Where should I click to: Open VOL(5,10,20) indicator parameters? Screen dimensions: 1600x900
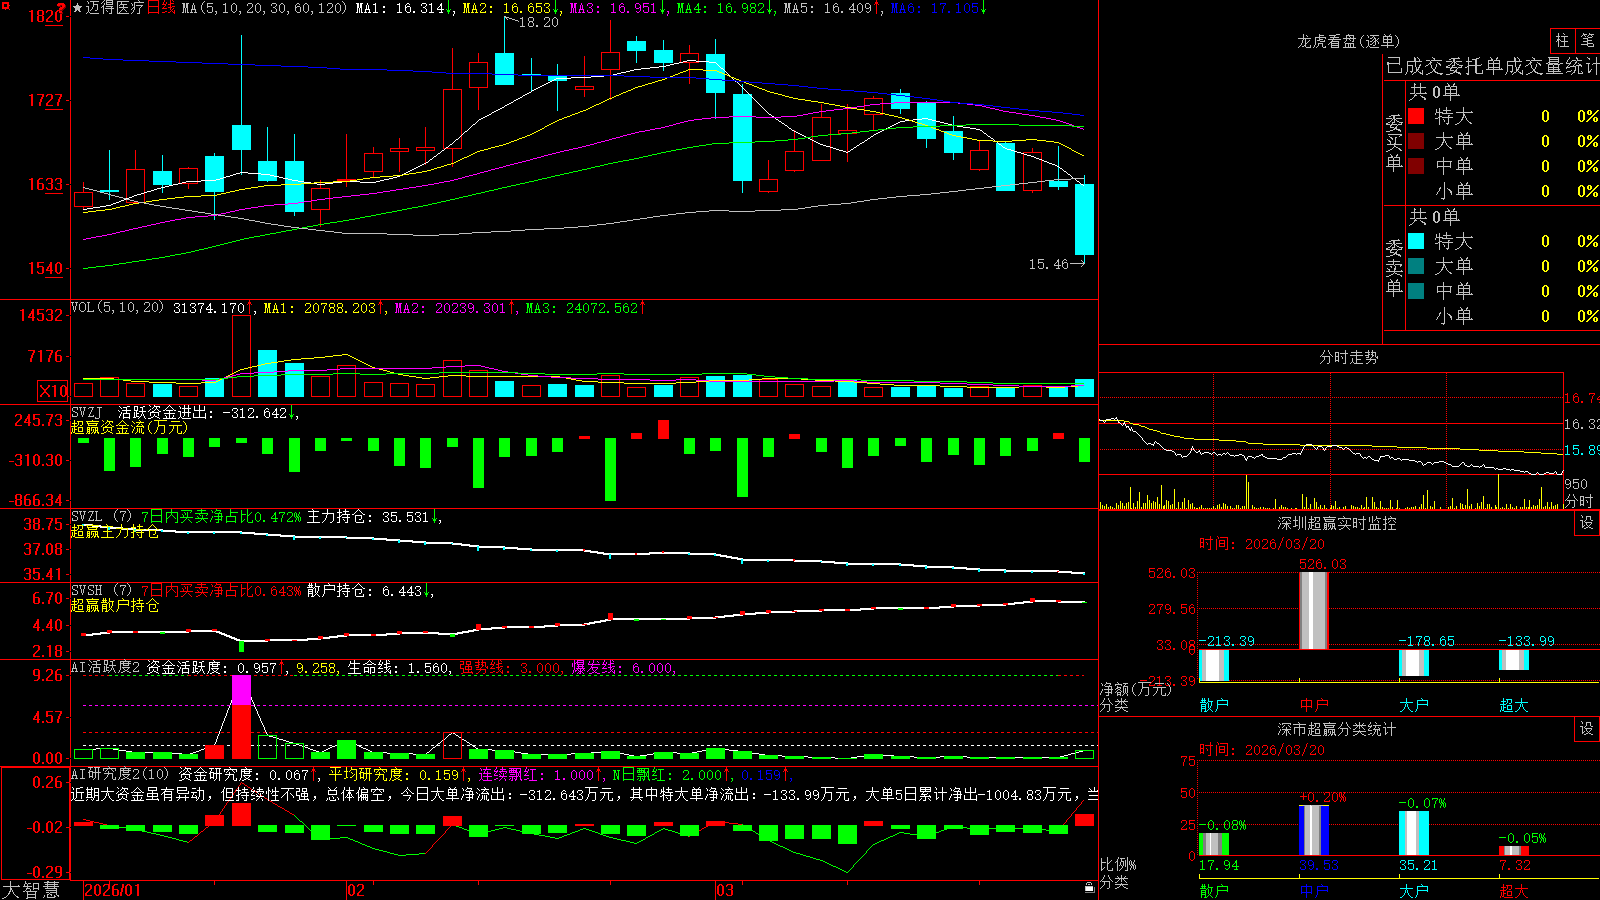118,308
